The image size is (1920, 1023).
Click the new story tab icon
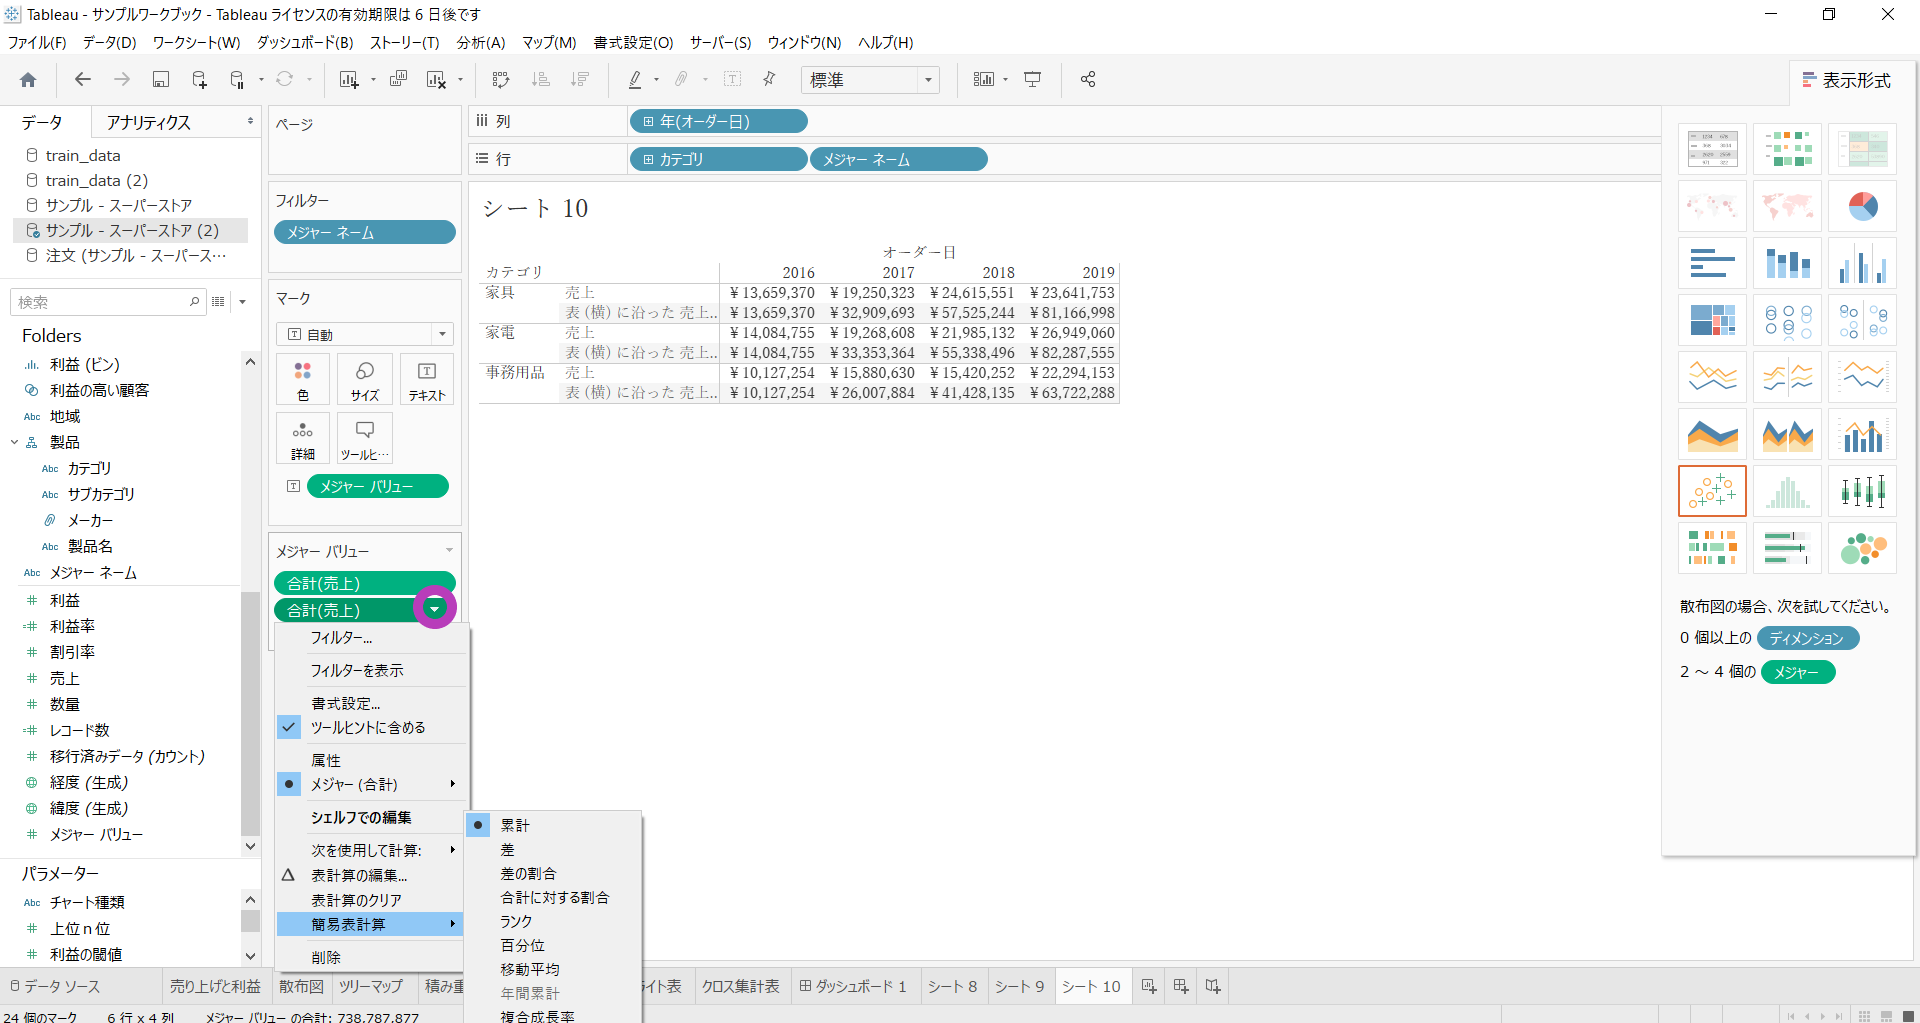pos(1213,987)
